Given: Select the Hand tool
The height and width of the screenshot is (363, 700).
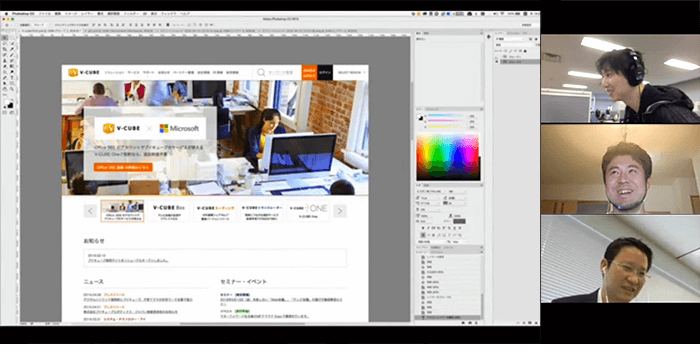Looking at the screenshot, I should (x=4, y=88).
